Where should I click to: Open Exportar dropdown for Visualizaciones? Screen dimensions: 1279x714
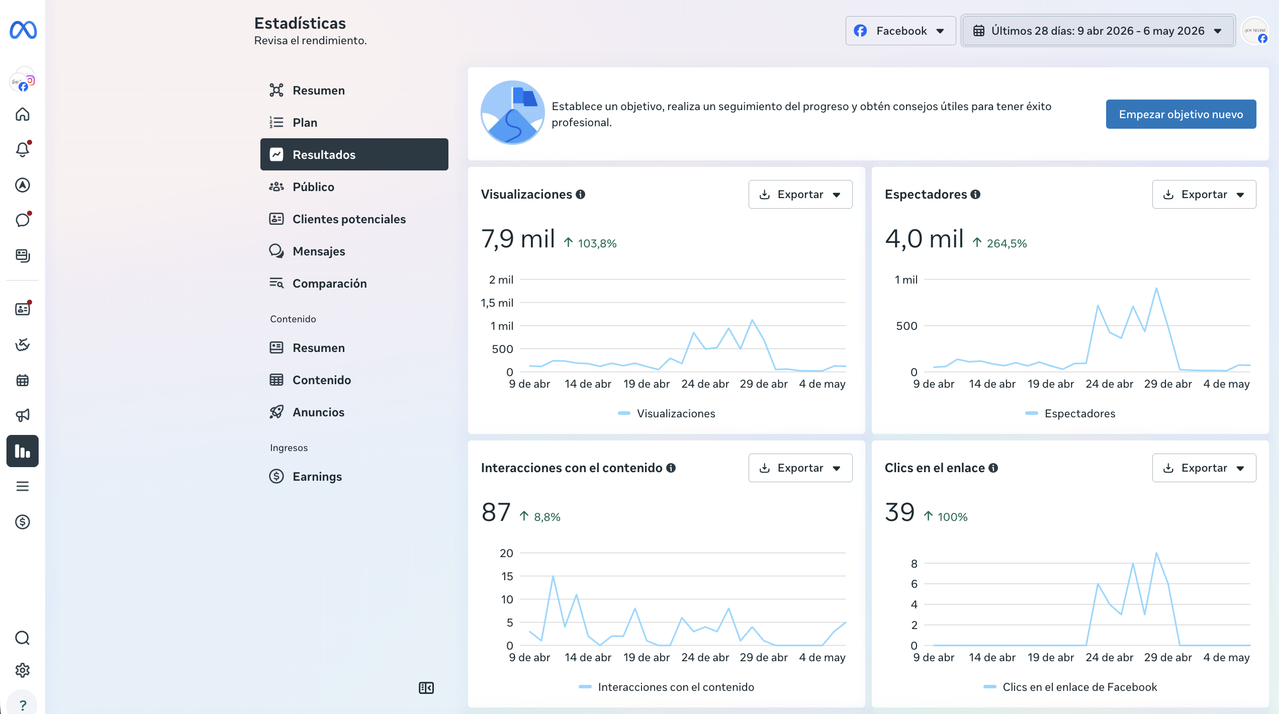click(800, 194)
